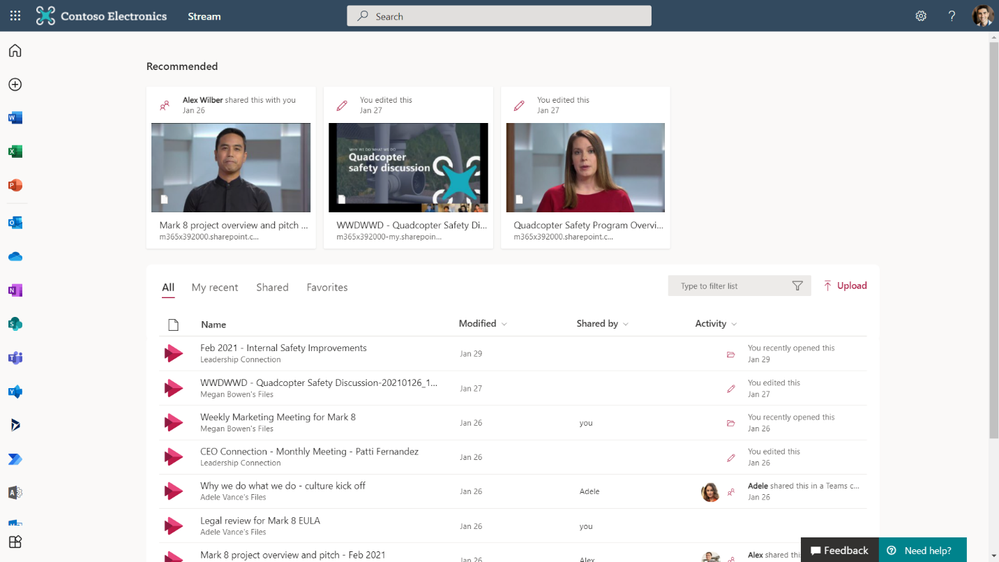Click the filter funnel icon
The height and width of the screenshot is (562, 999).
pos(797,286)
